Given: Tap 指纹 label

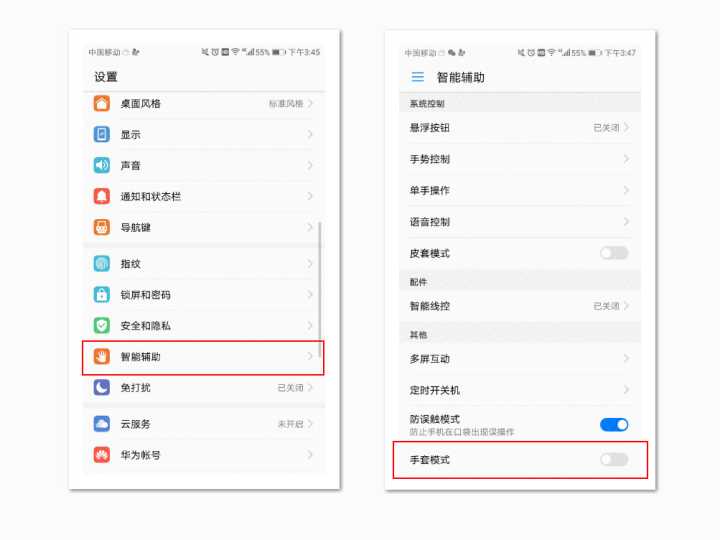Looking at the screenshot, I should pyautogui.click(x=130, y=264).
